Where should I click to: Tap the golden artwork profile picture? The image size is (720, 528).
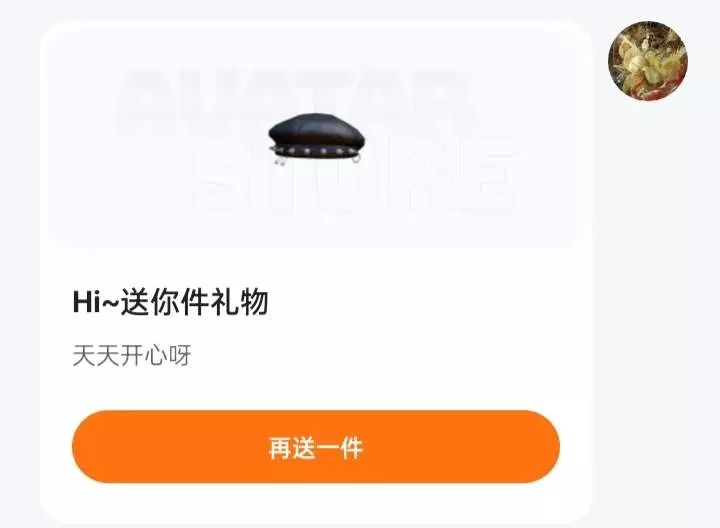(648, 61)
